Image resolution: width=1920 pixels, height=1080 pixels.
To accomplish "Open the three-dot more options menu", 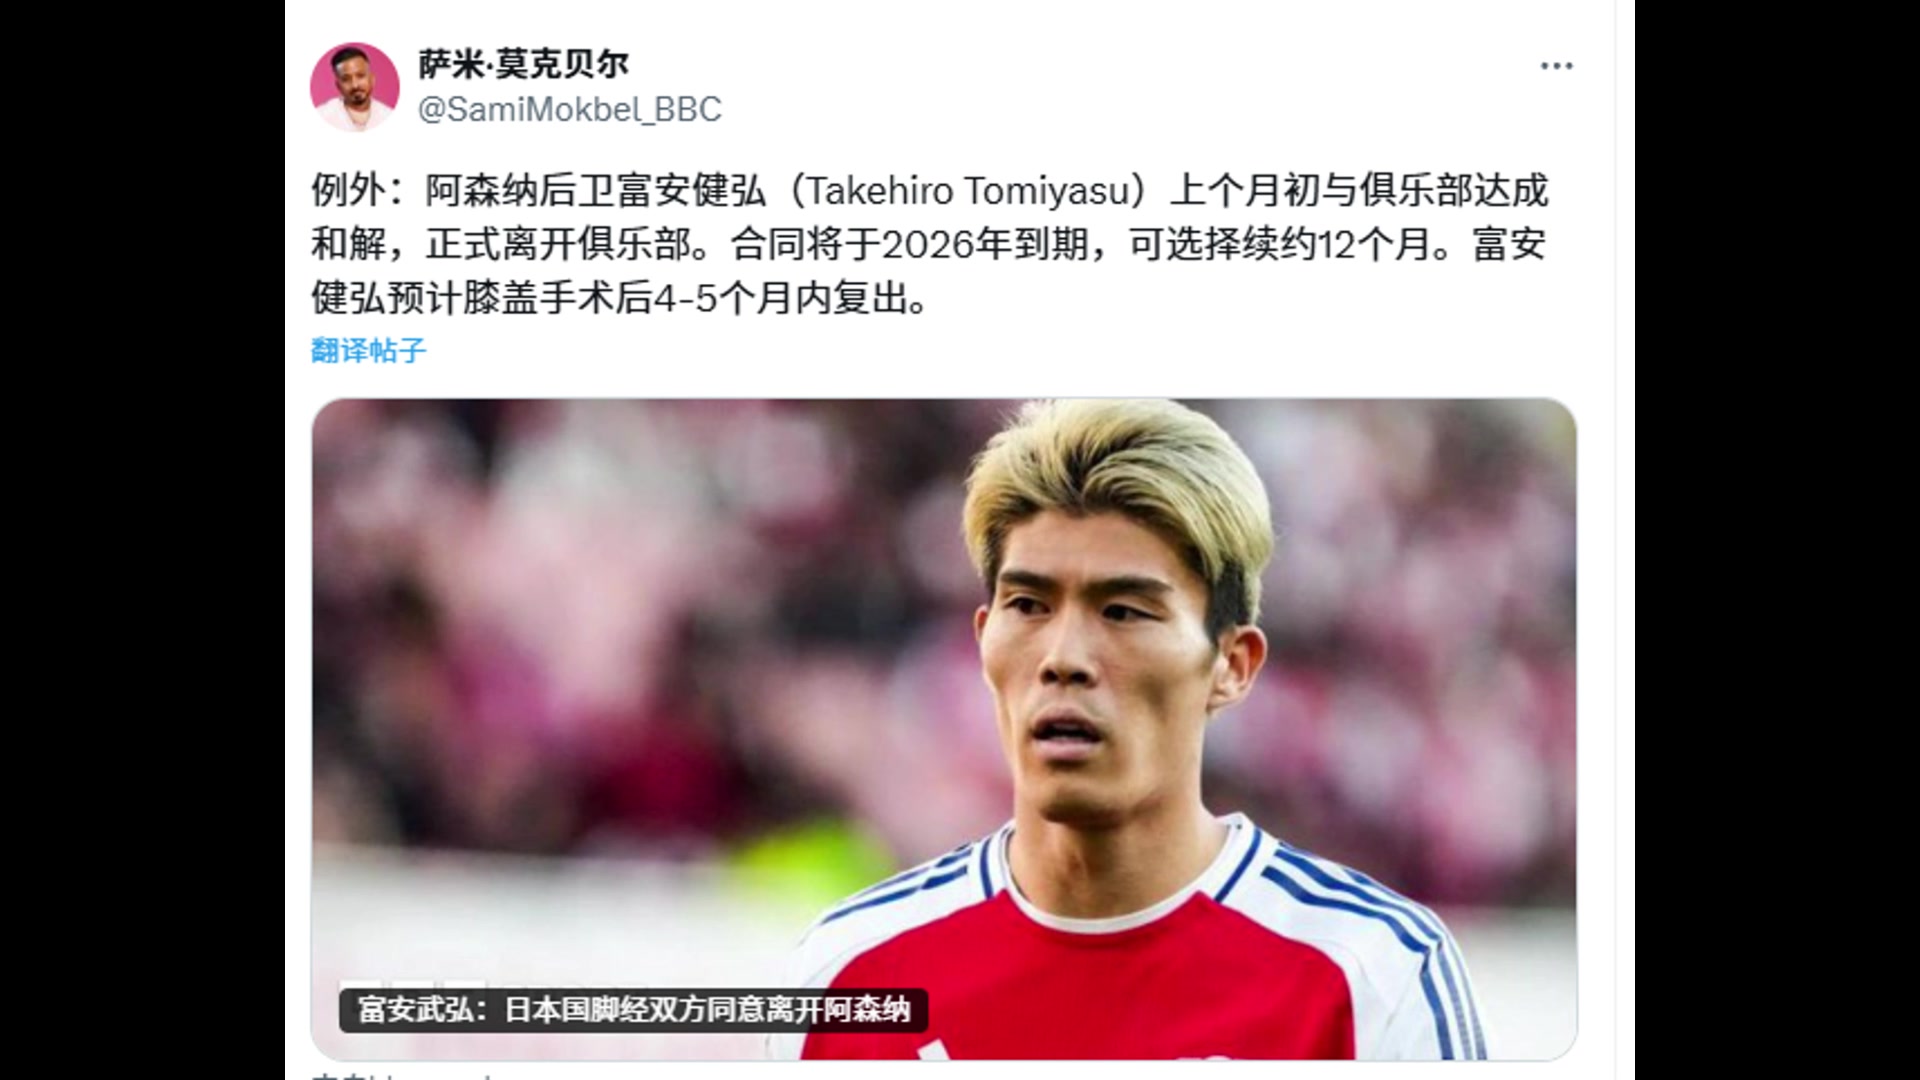I will point(1556,66).
